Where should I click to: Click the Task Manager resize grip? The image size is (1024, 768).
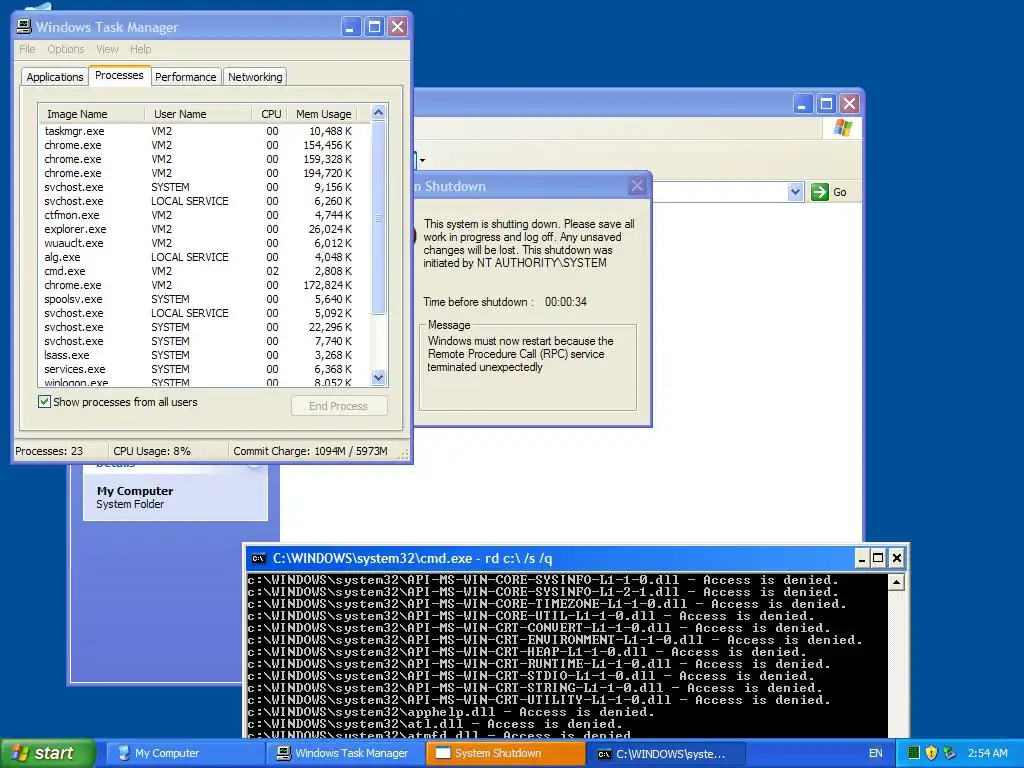click(404, 453)
